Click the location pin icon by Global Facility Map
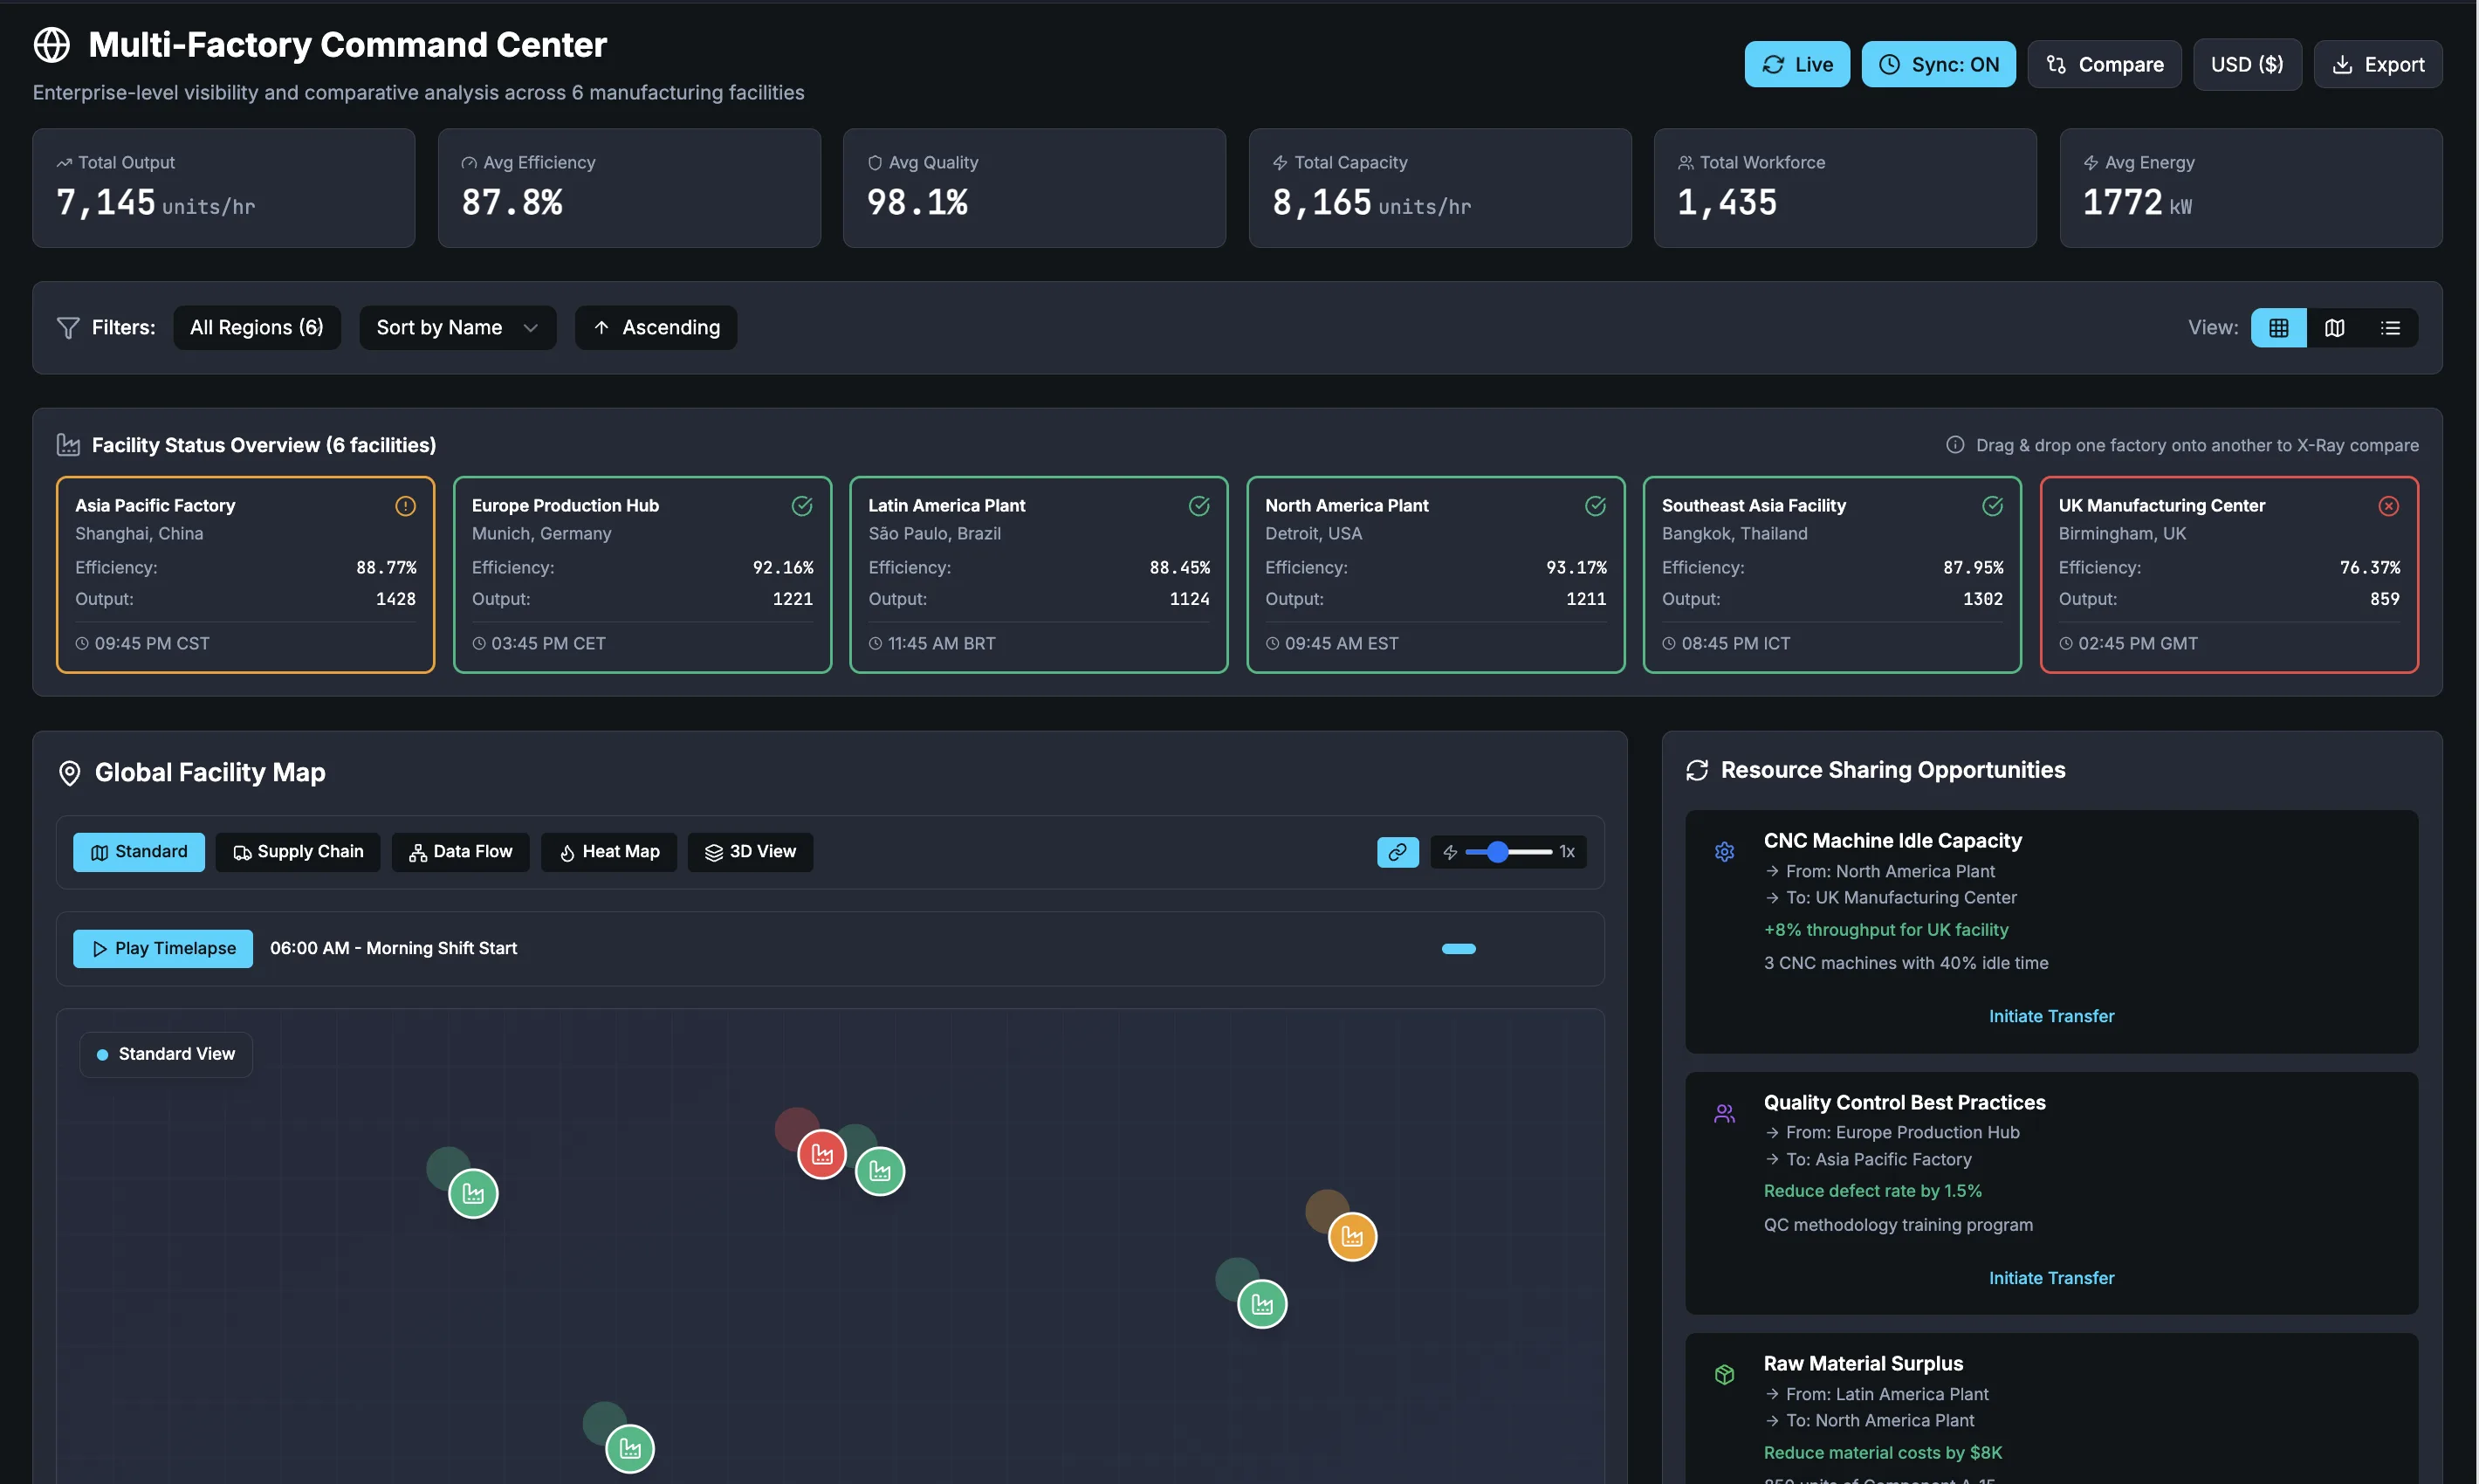Image resolution: width=2479 pixels, height=1484 pixels. (69, 773)
